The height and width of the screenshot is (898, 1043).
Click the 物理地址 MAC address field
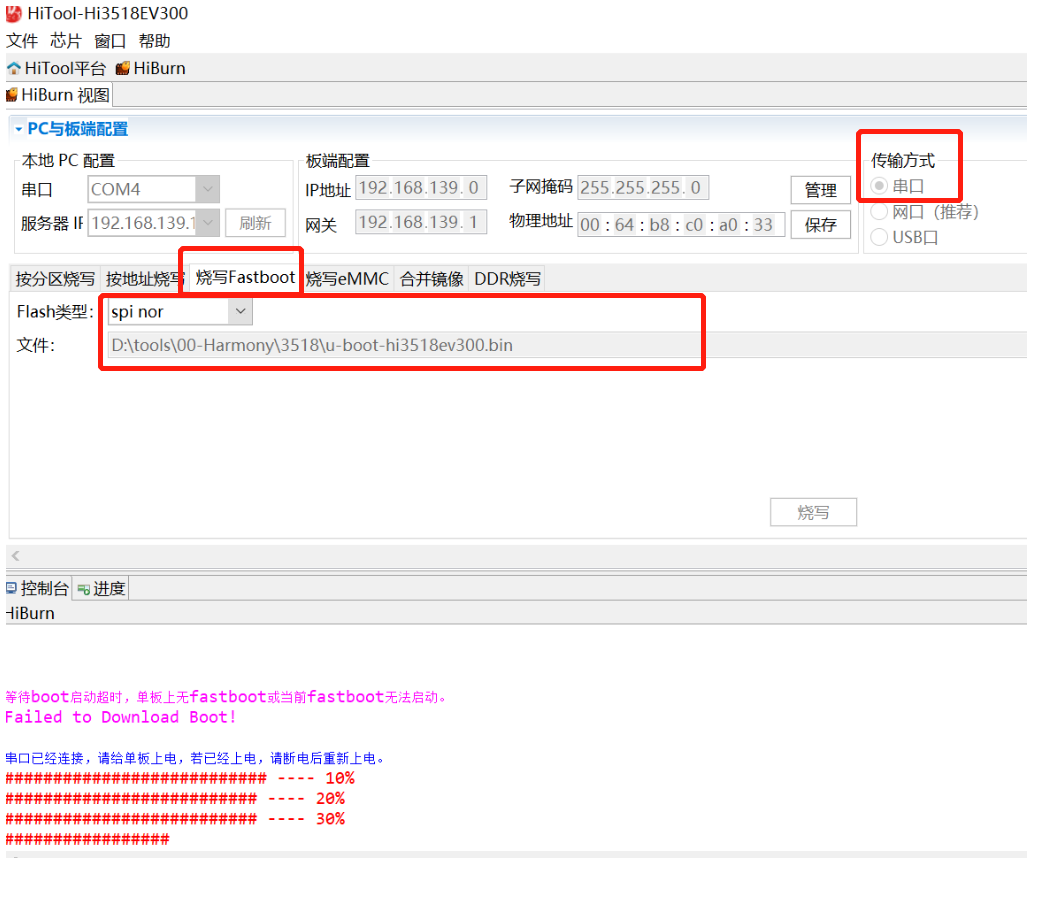coord(681,225)
